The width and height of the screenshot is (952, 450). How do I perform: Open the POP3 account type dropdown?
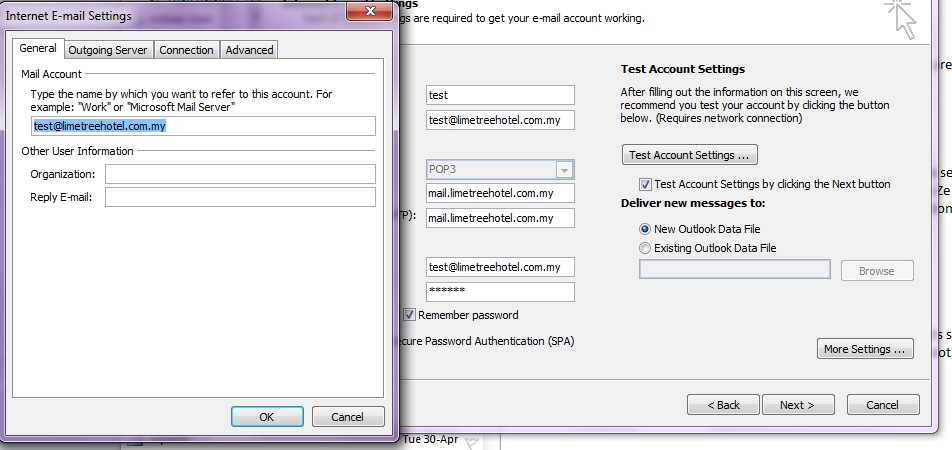coord(564,170)
